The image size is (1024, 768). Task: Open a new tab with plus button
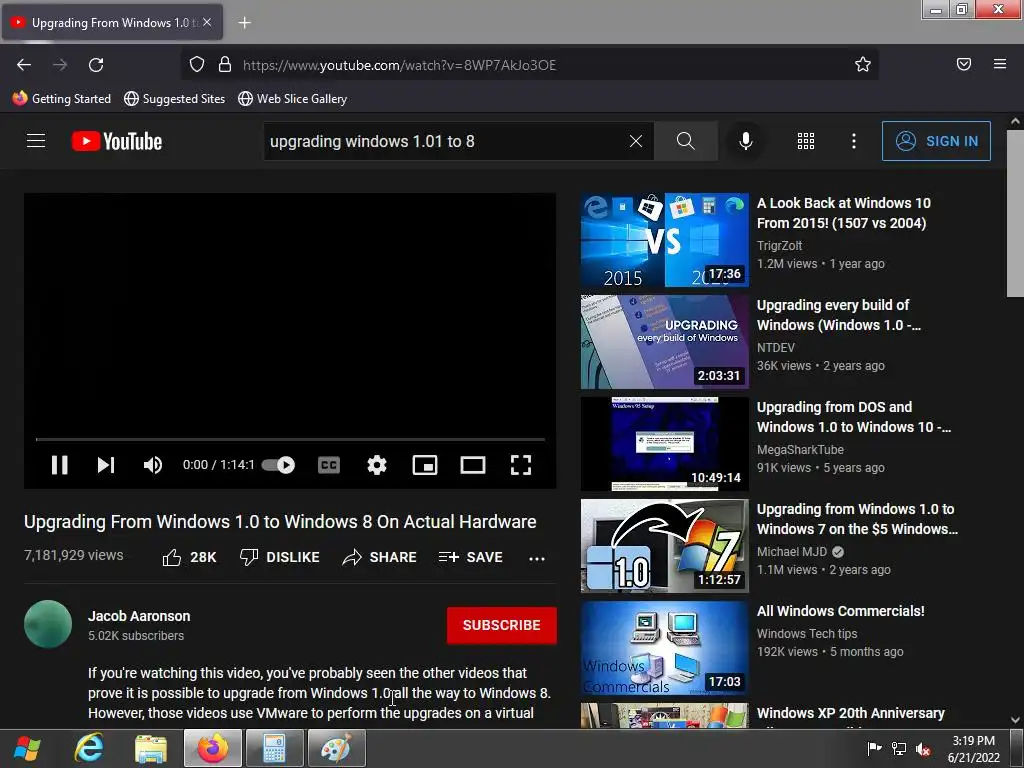244,23
